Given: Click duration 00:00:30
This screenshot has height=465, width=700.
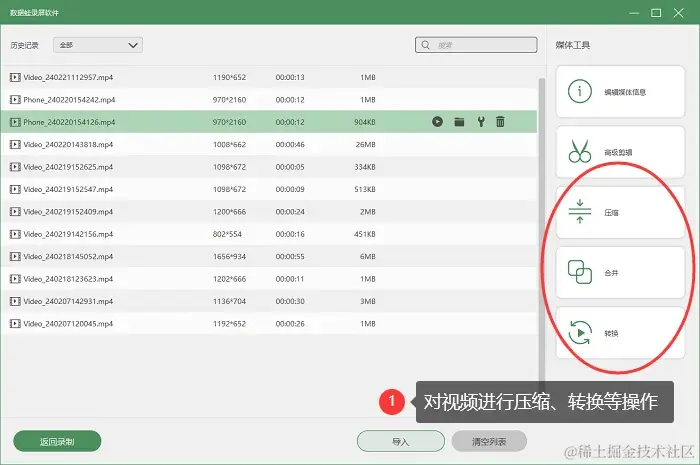Looking at the screenshot, I should click(x=290, y=301).
